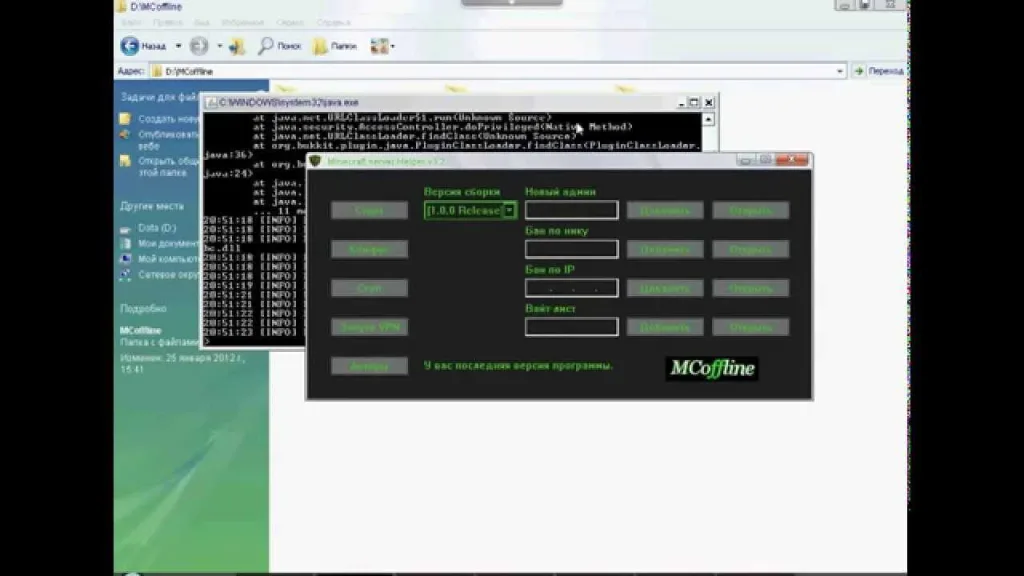1024x576 pixels.
Task: Toggle the Folders pane via folder icon
Action: (320, 46)
